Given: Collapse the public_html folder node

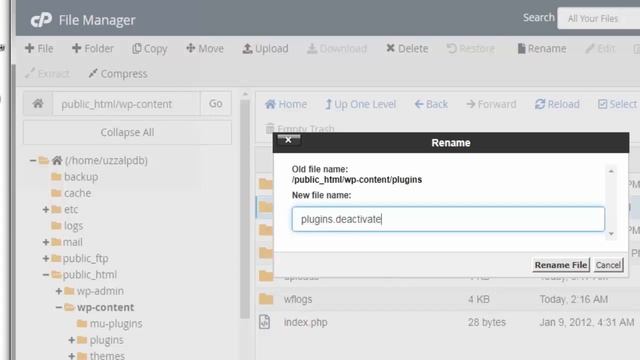Looking at the screenshot, I should coord(46,275).
